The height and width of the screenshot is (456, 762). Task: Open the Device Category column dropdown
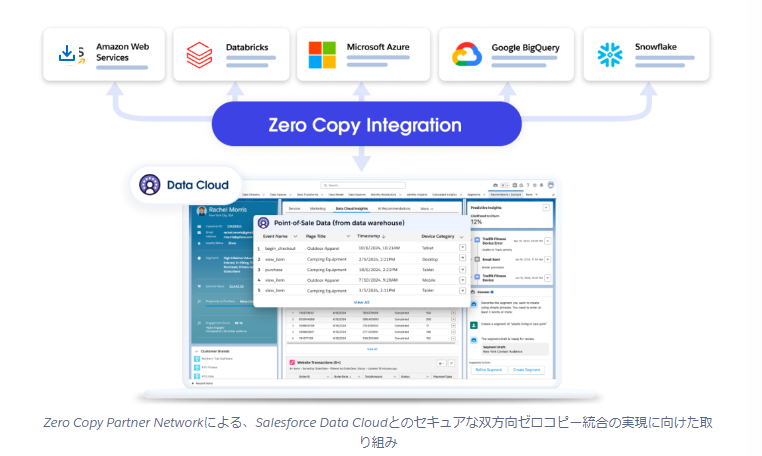pyautogui.click(x=461, y=237)
